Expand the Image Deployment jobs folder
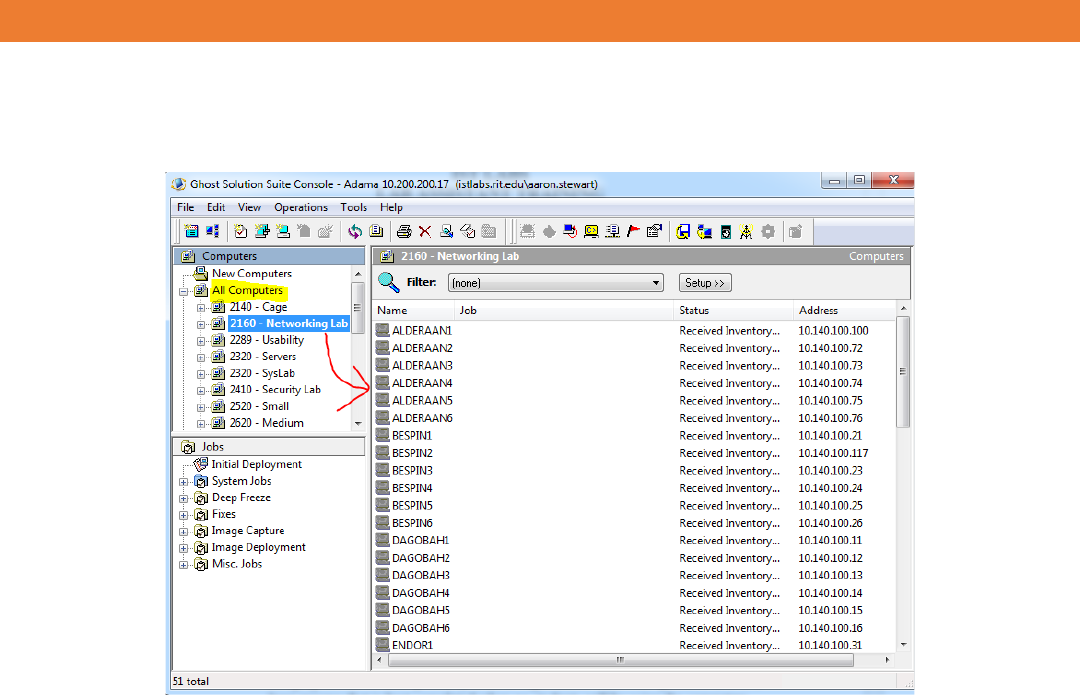Image resolution: width=1080 pixels, height=695 pixels. coord(184,548)
